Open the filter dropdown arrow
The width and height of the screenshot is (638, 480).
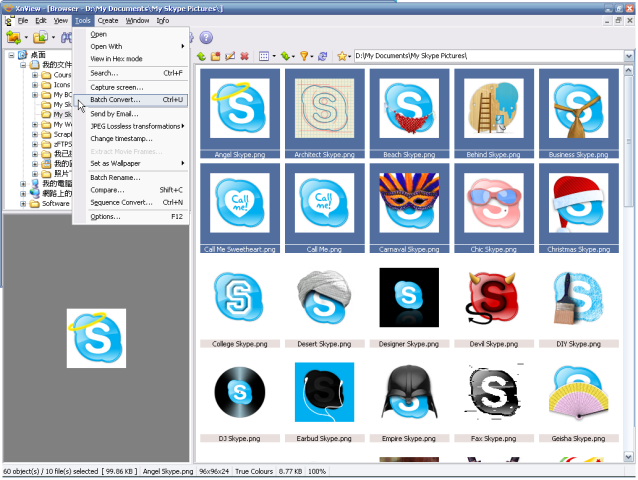click(x=312, y=57)
